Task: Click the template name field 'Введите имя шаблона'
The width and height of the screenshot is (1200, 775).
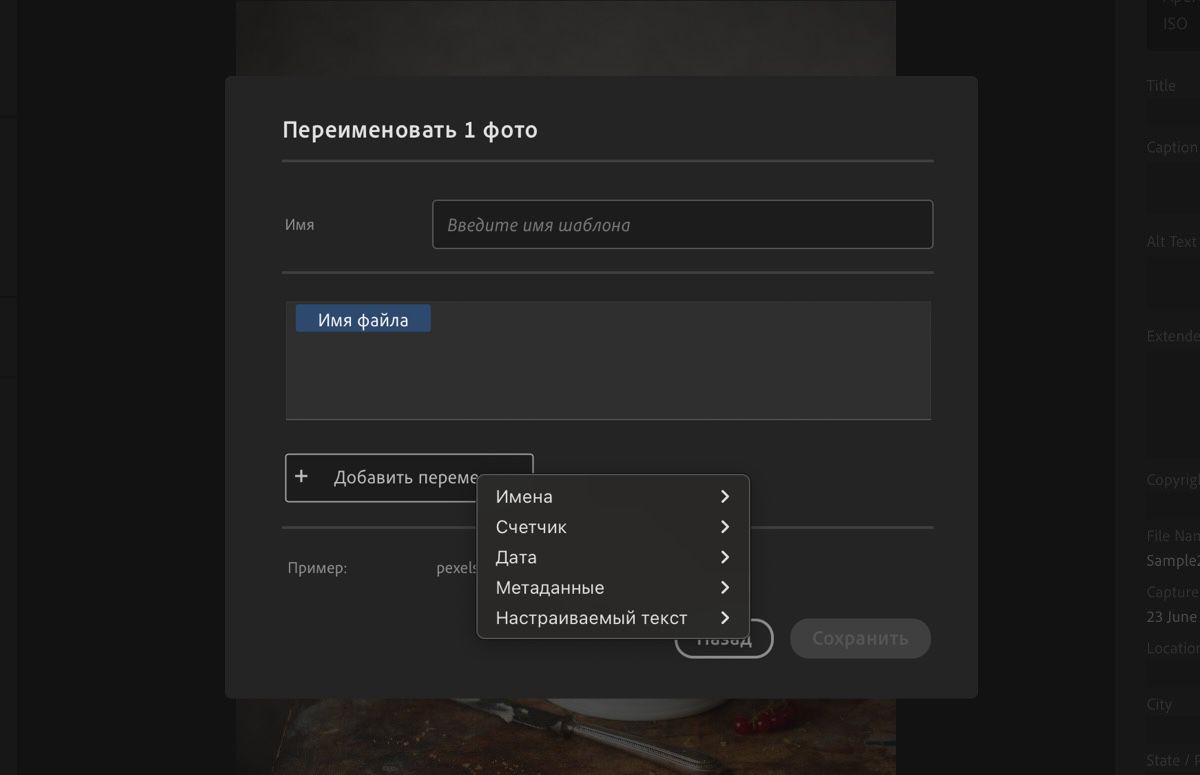Action: click(x=682, y=224)
